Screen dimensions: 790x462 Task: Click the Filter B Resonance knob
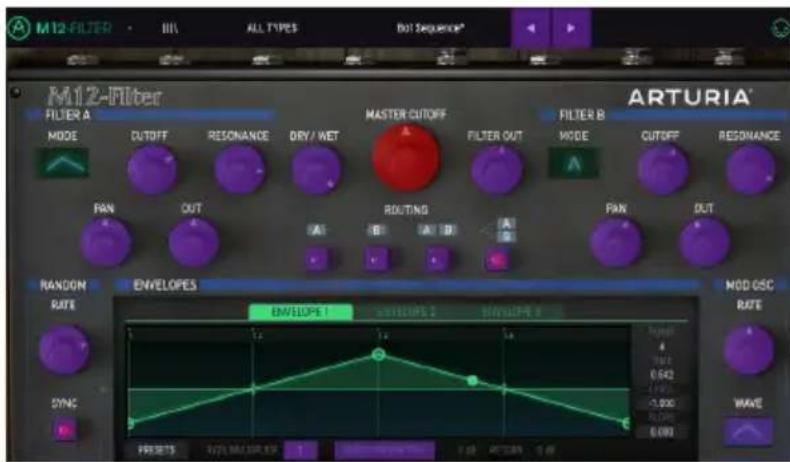pyautogui.click(x=750, y=170)
